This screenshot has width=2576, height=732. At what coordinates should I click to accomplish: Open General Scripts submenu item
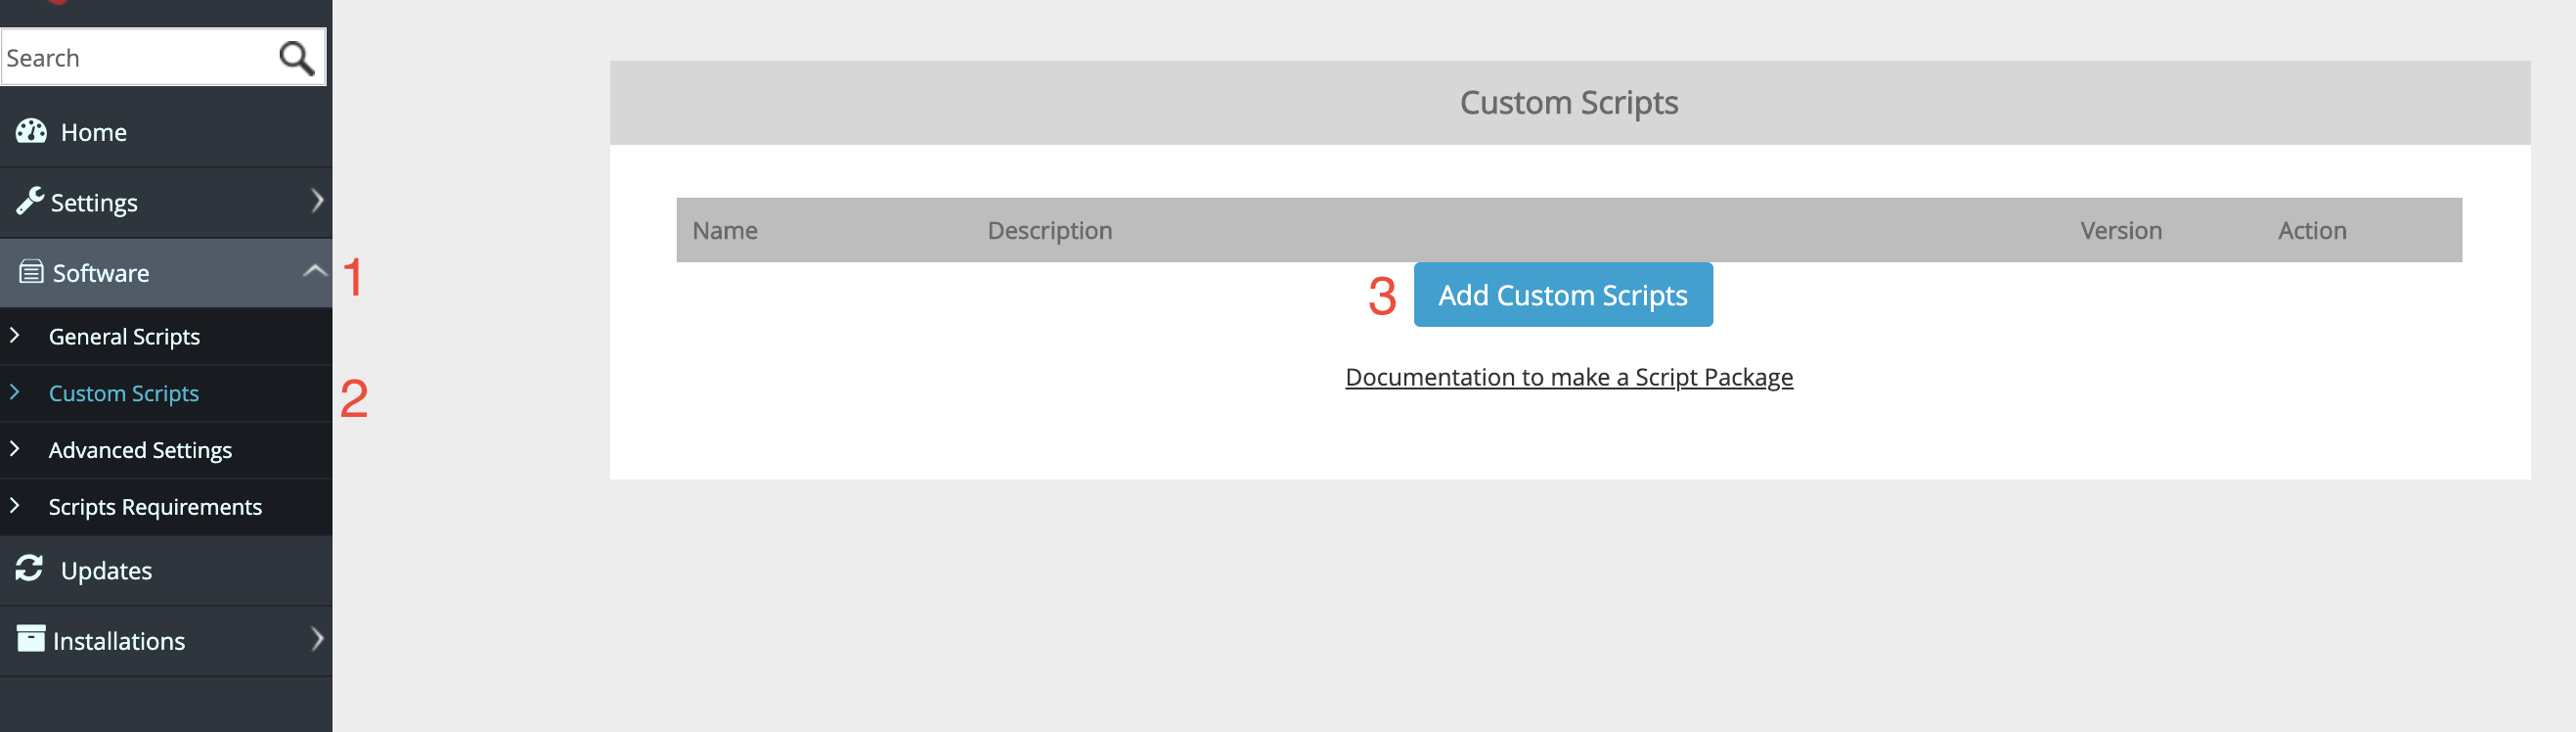coord(124,336)
